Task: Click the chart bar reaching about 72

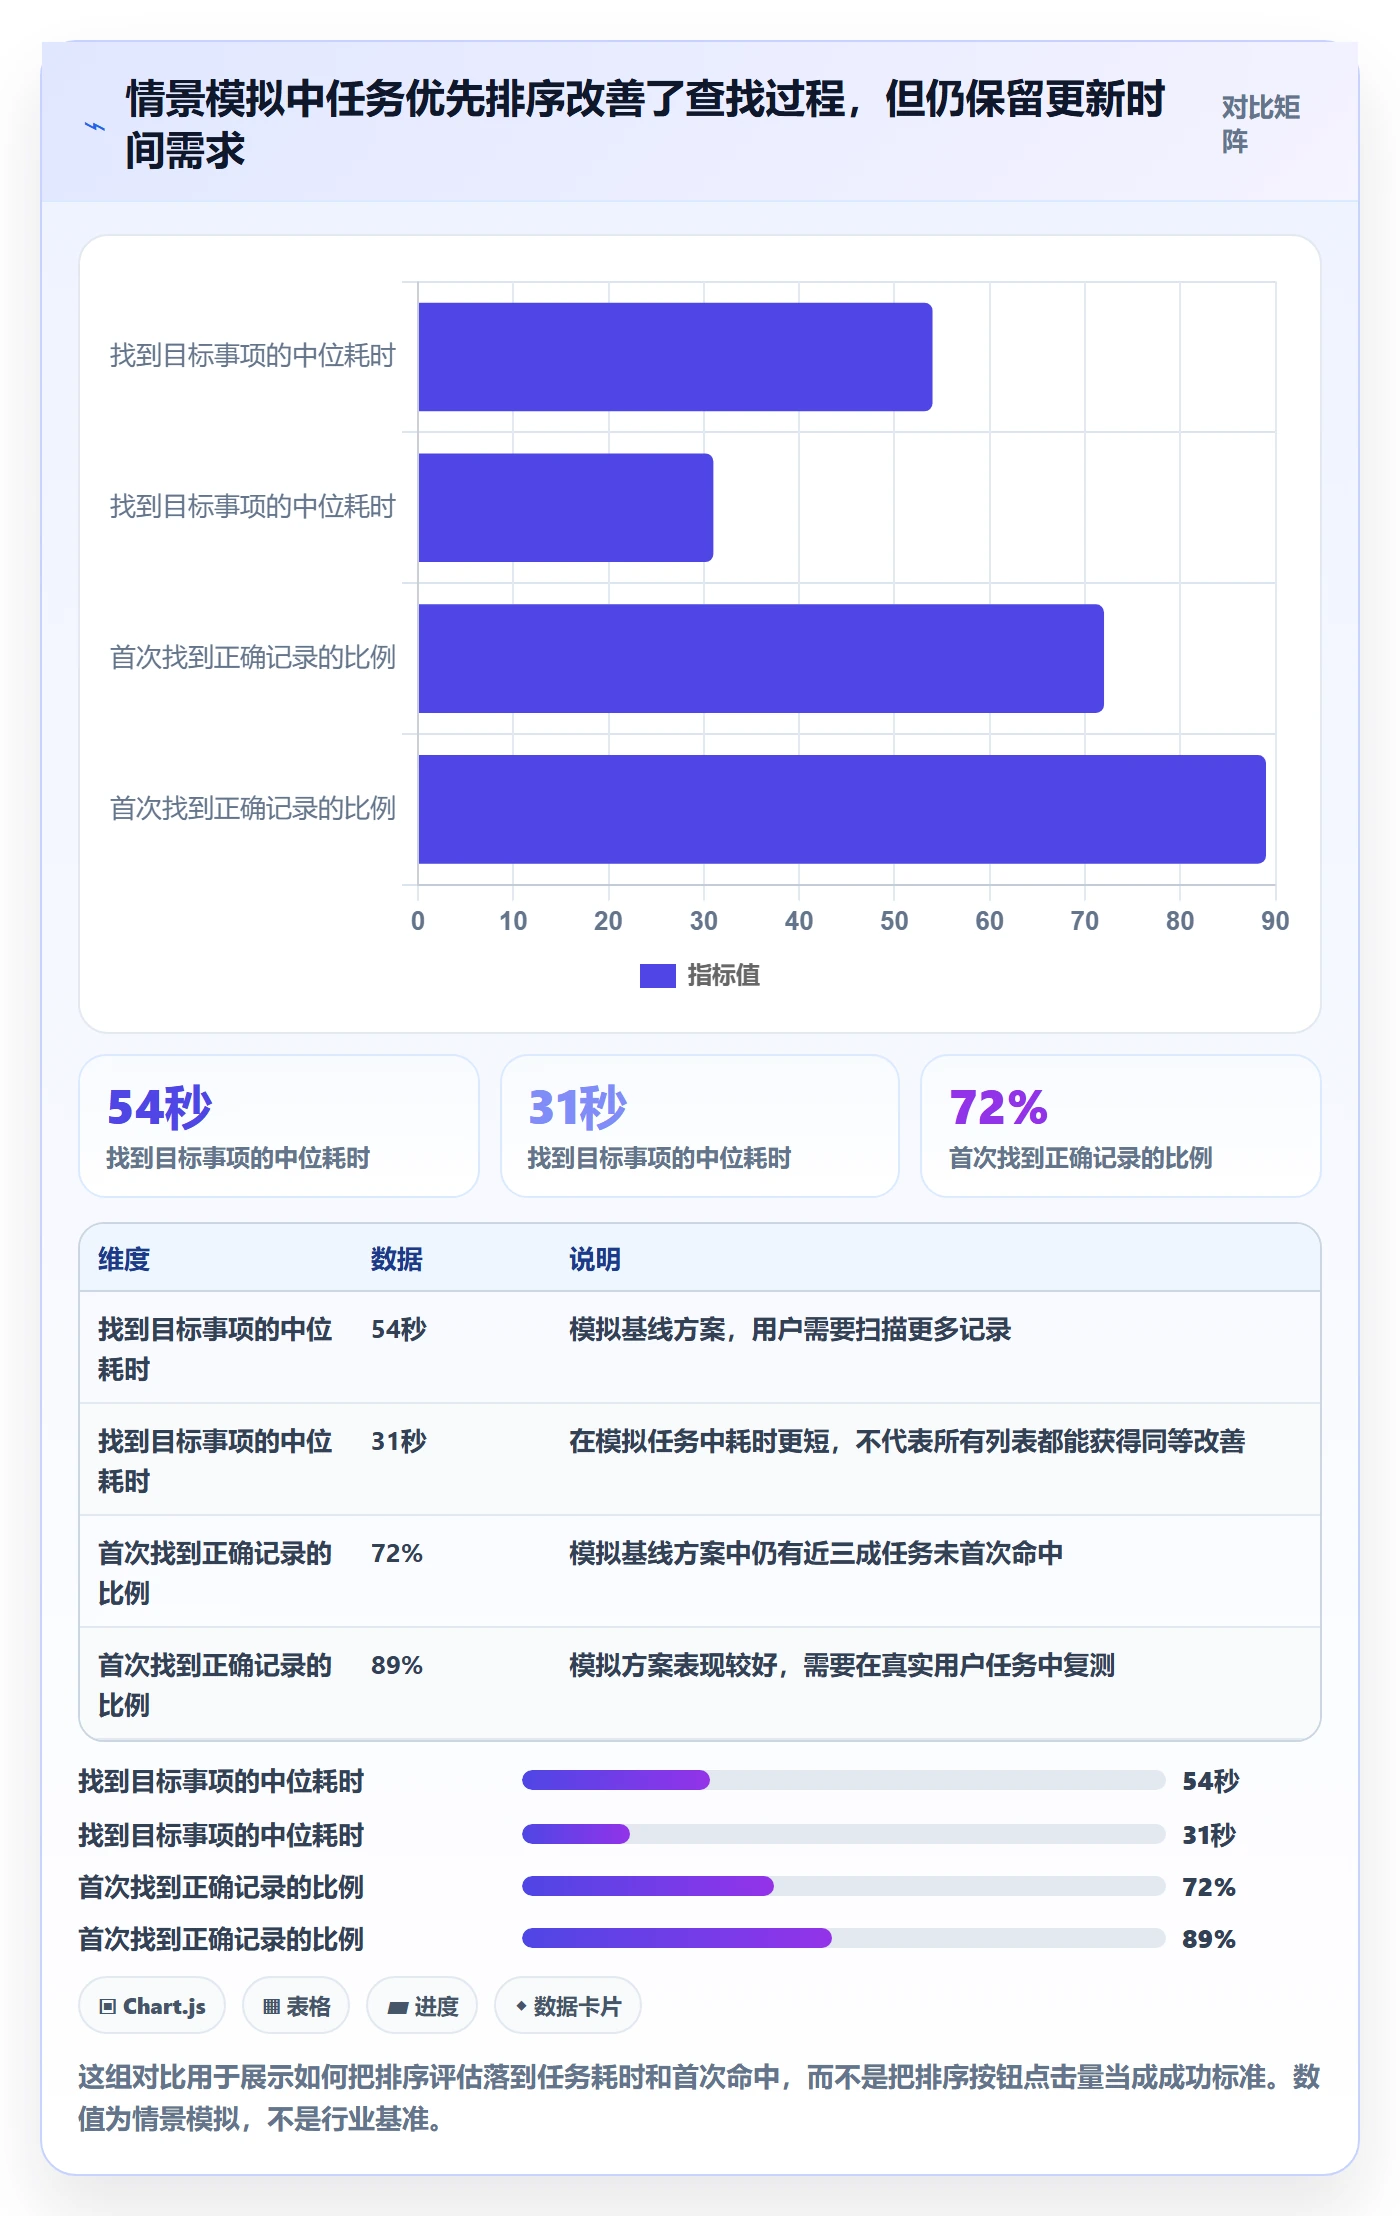Action: (x=761, y=658)
